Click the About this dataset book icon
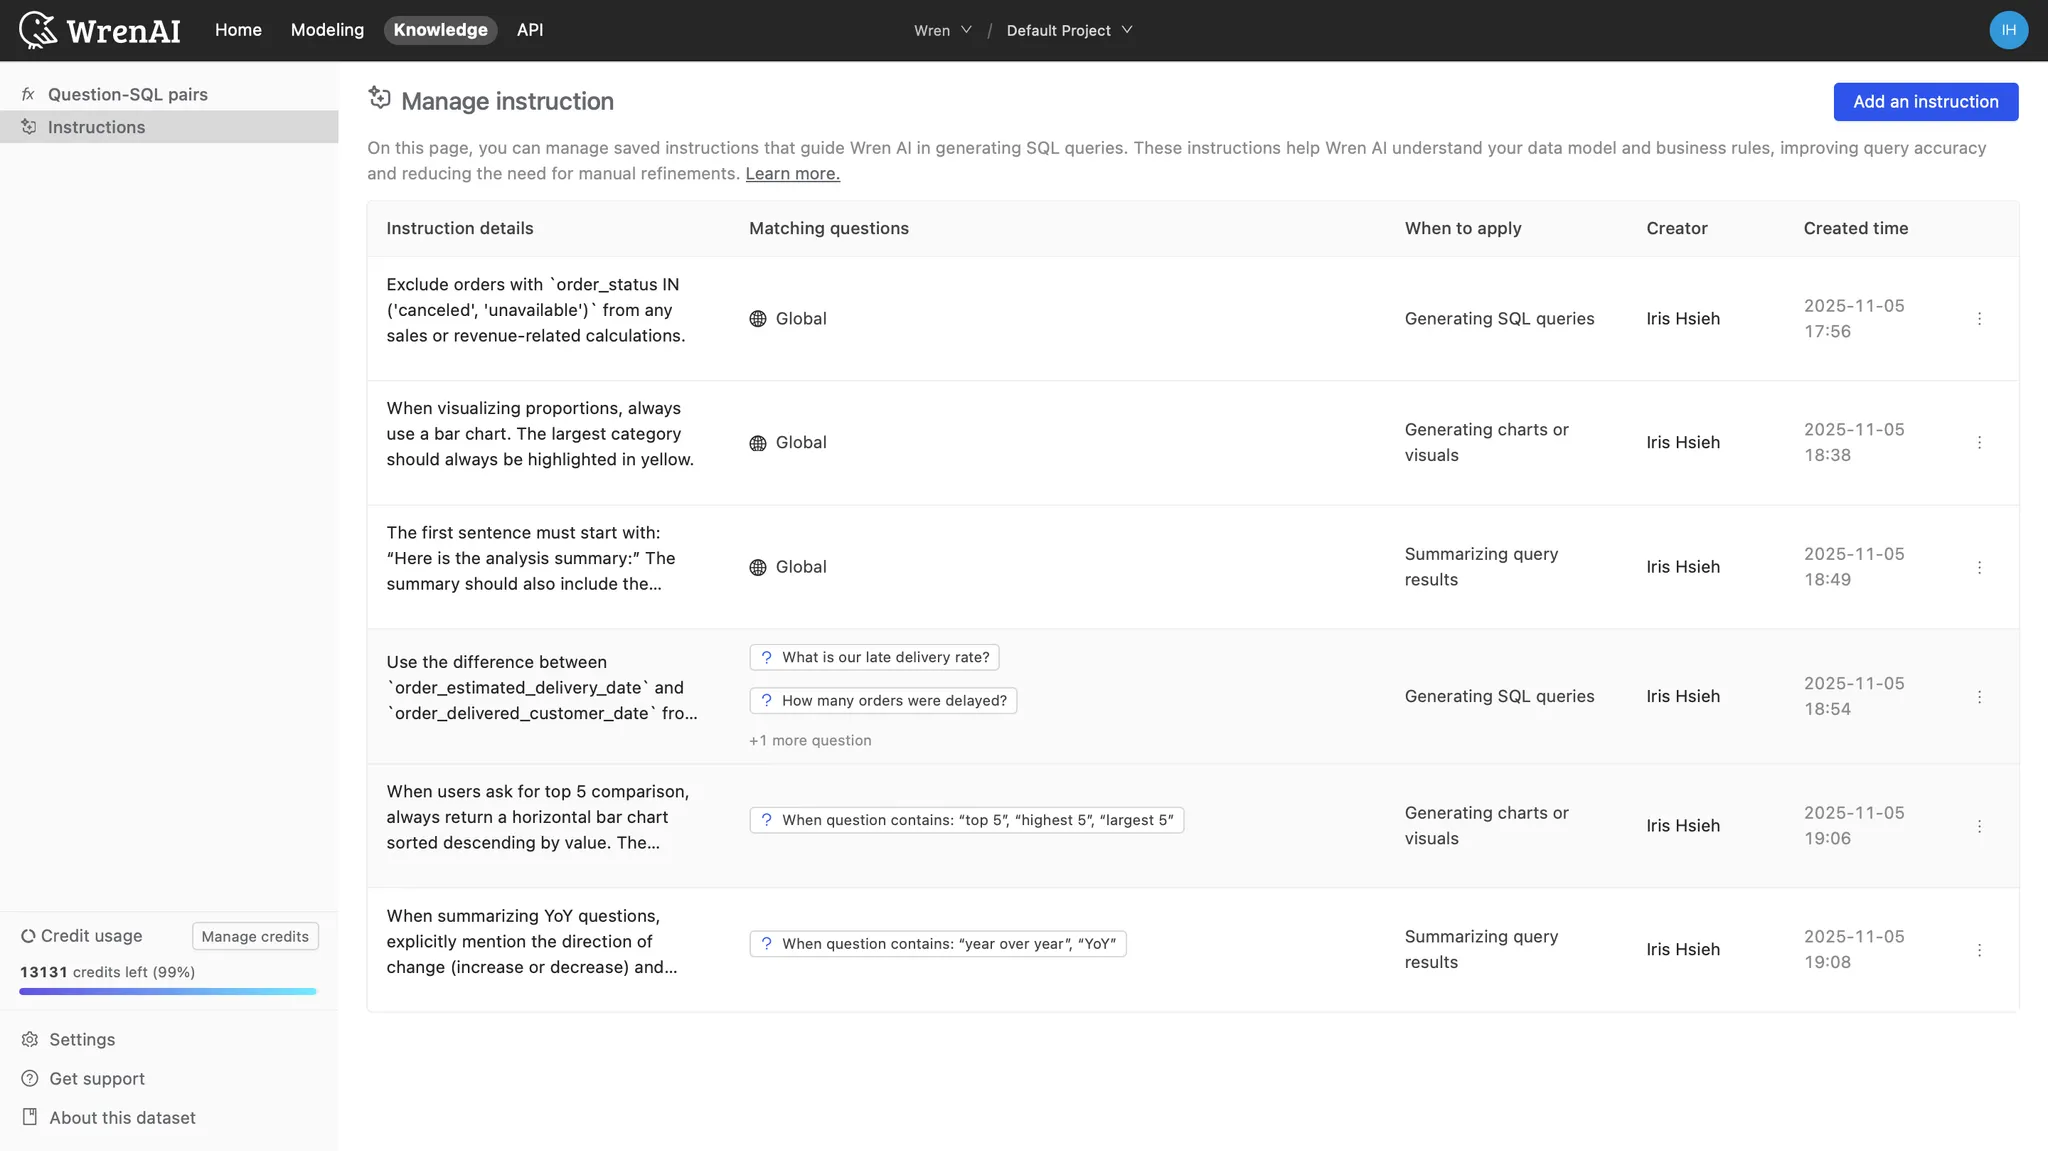The image size is (2048, 1151). point(30,1118)
